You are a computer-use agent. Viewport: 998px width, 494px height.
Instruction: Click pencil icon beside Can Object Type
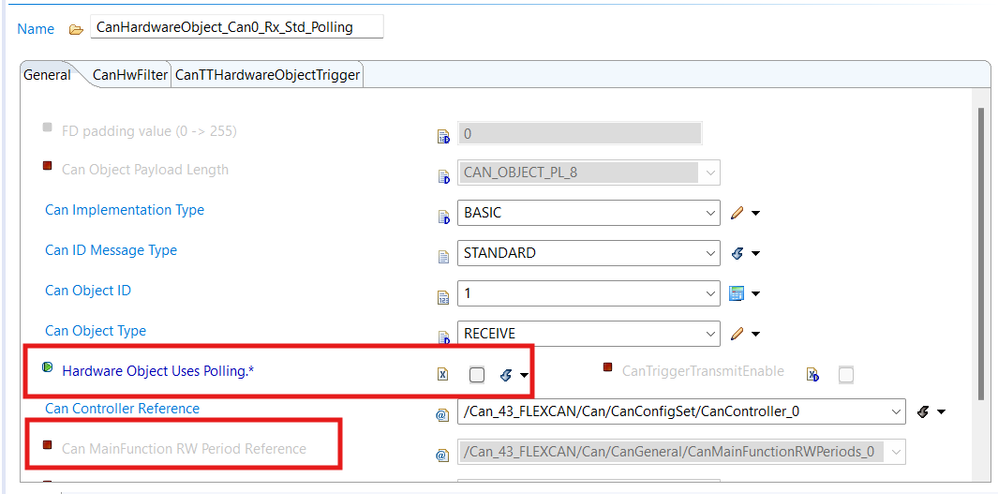point(738,333)
